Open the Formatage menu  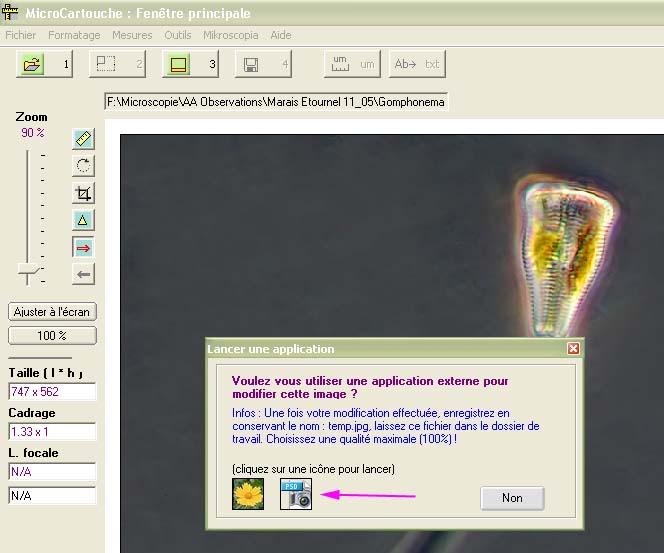pyautogui.click(x=74, y=35)
